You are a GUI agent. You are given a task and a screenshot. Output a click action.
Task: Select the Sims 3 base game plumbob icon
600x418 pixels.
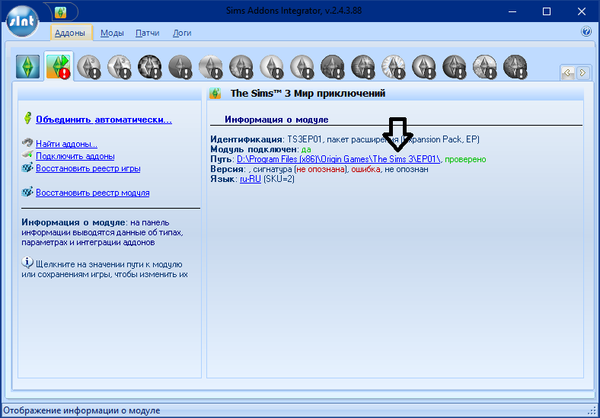[x=28, y=67]
